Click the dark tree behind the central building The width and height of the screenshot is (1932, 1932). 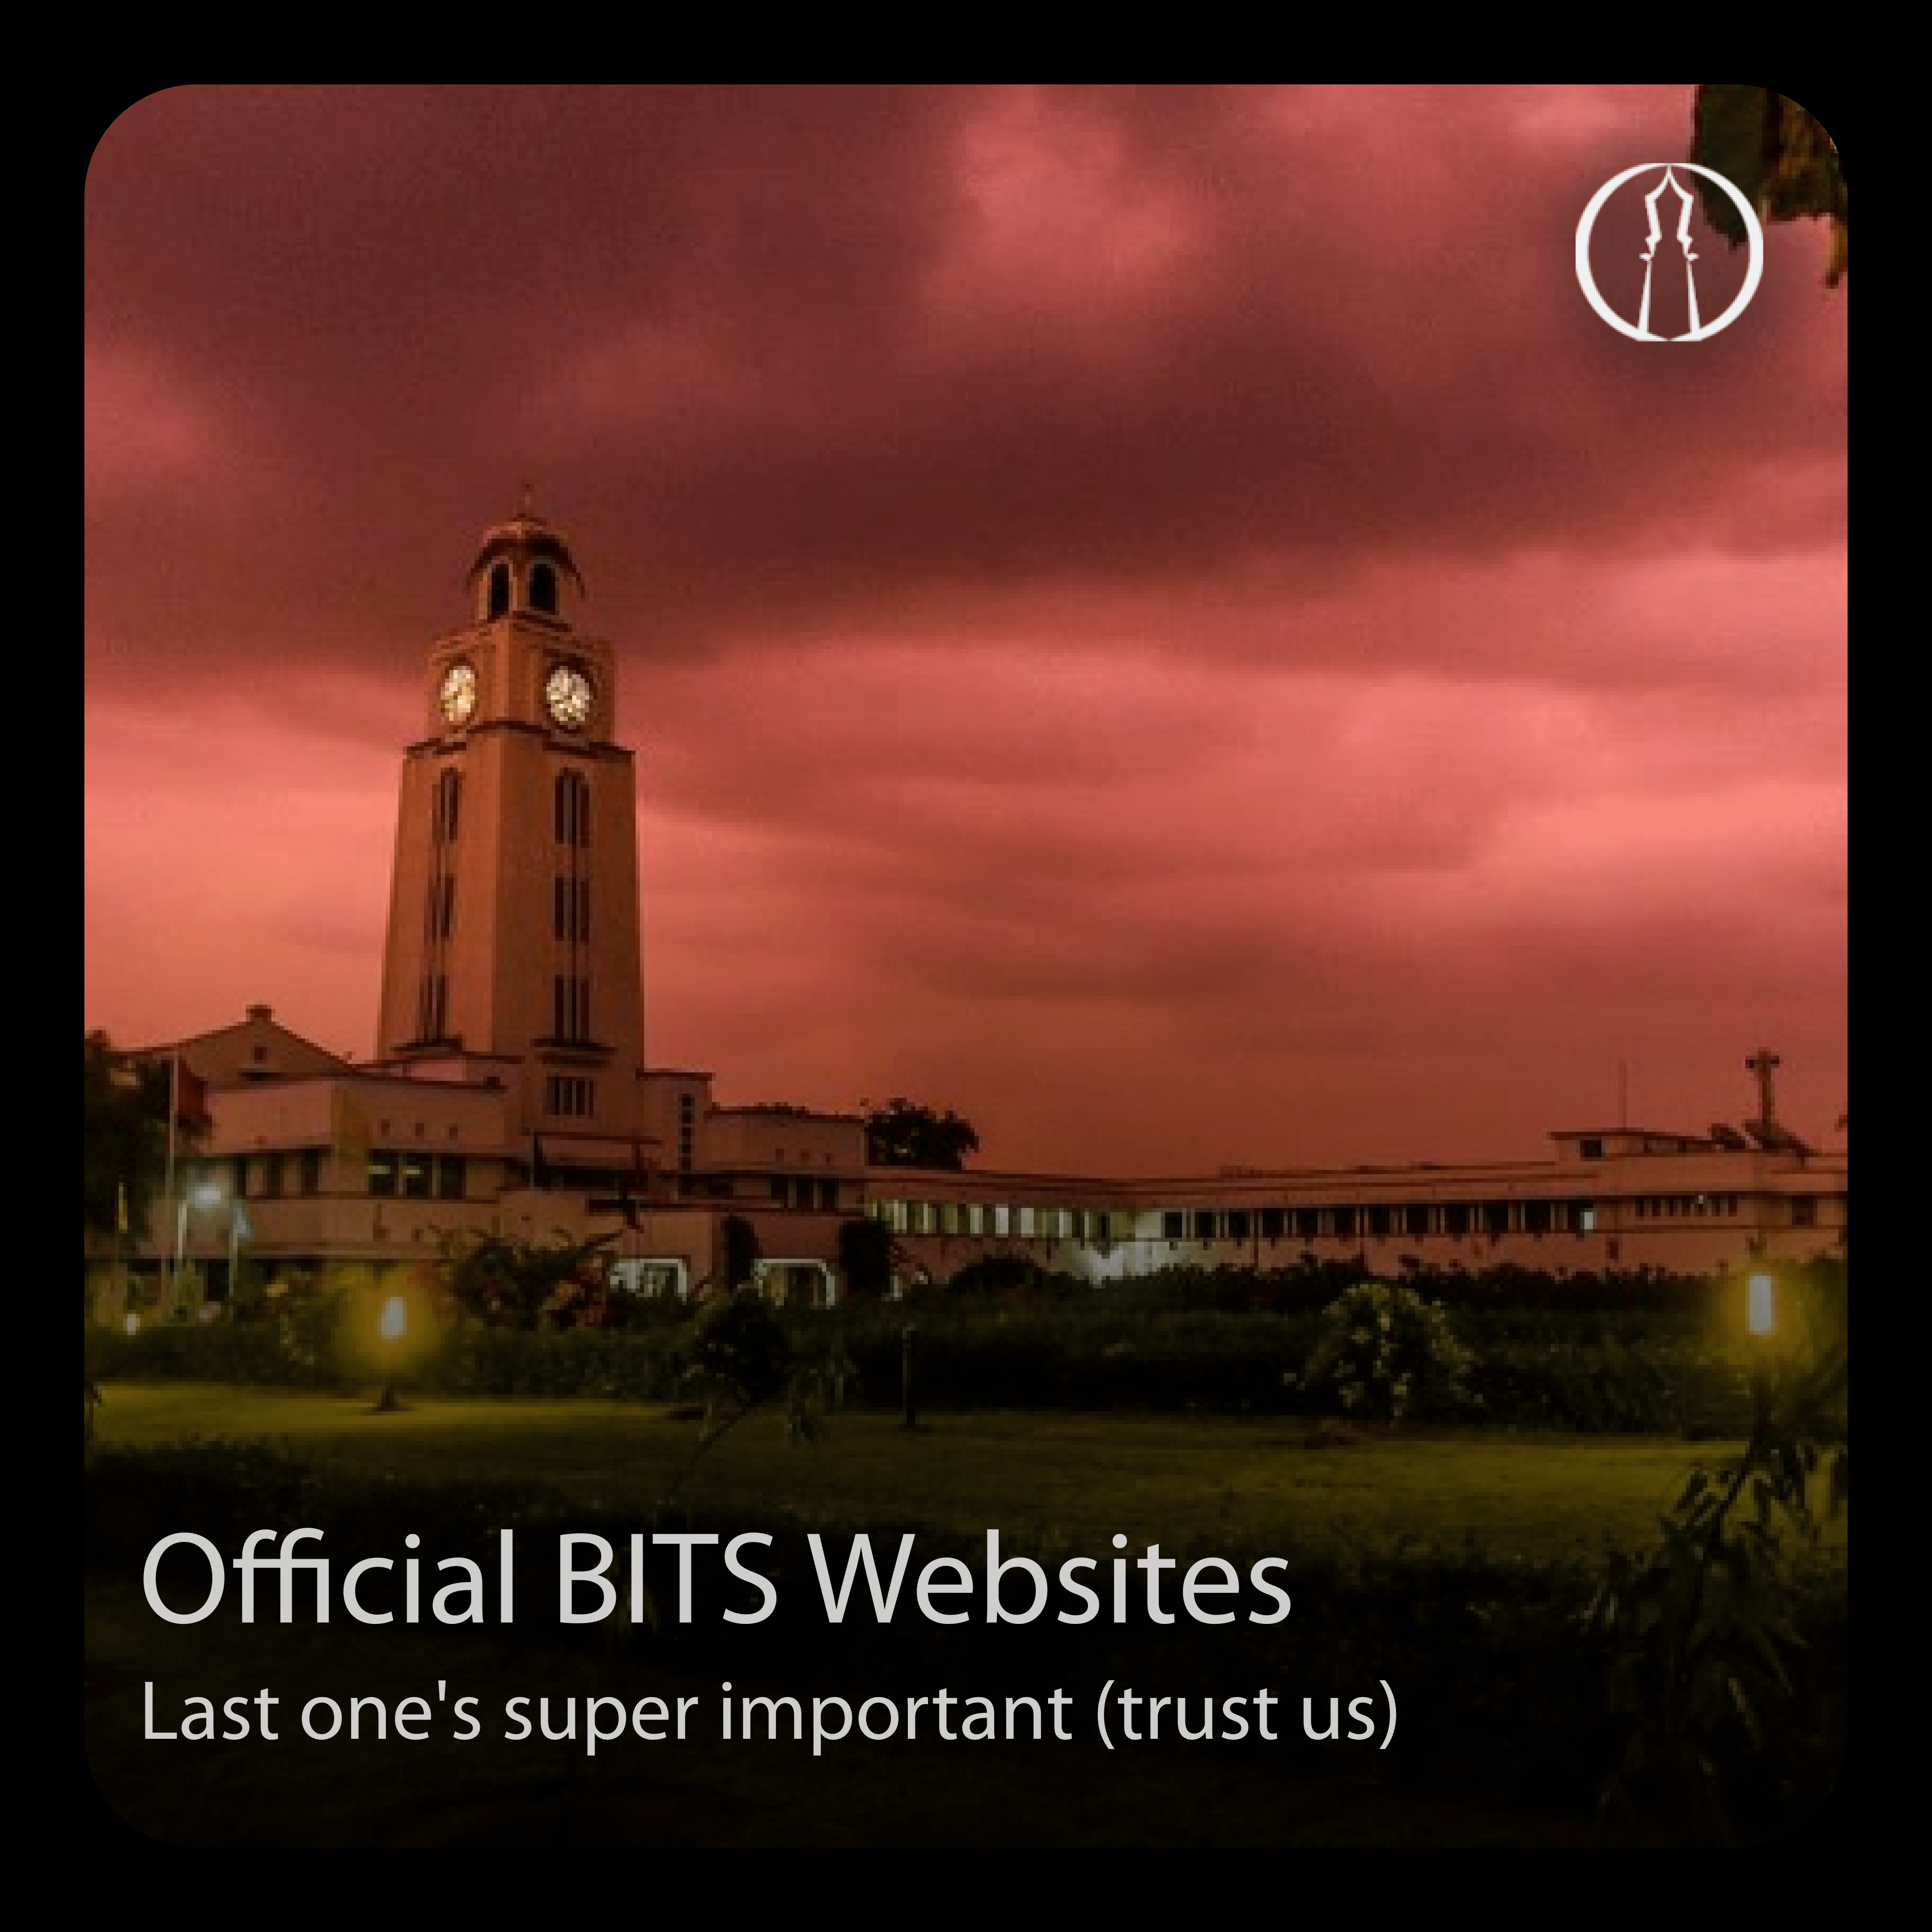[919, 1134]
